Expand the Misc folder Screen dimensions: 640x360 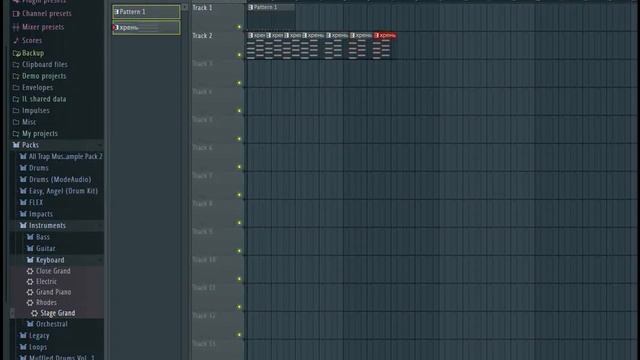[24, 122]
